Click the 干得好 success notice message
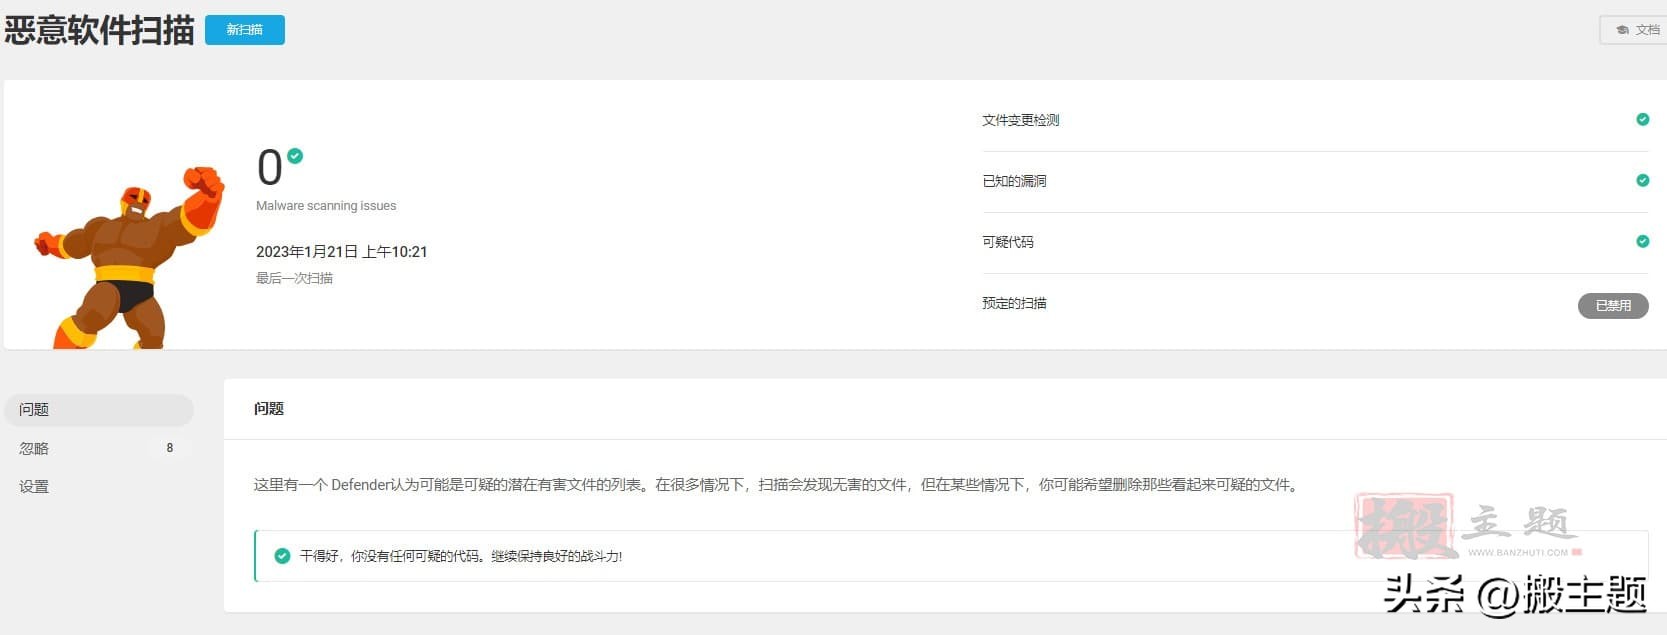The height and width of the screenshot is (635, 1667). point(461,556)
